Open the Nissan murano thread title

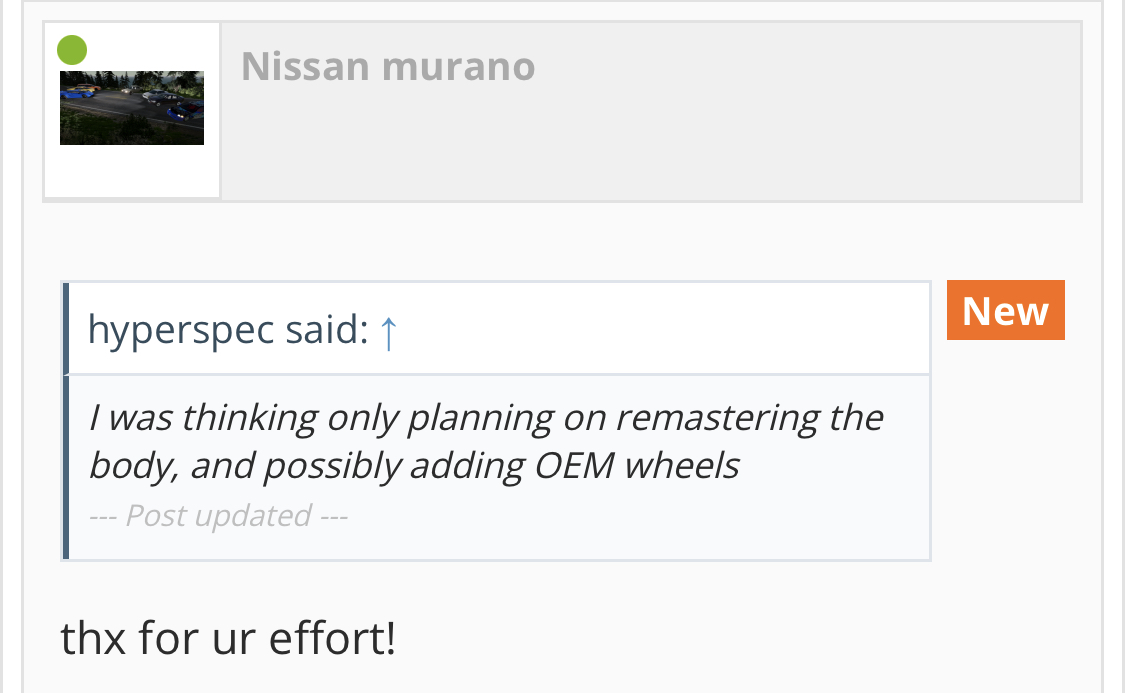tap(388, 67)
